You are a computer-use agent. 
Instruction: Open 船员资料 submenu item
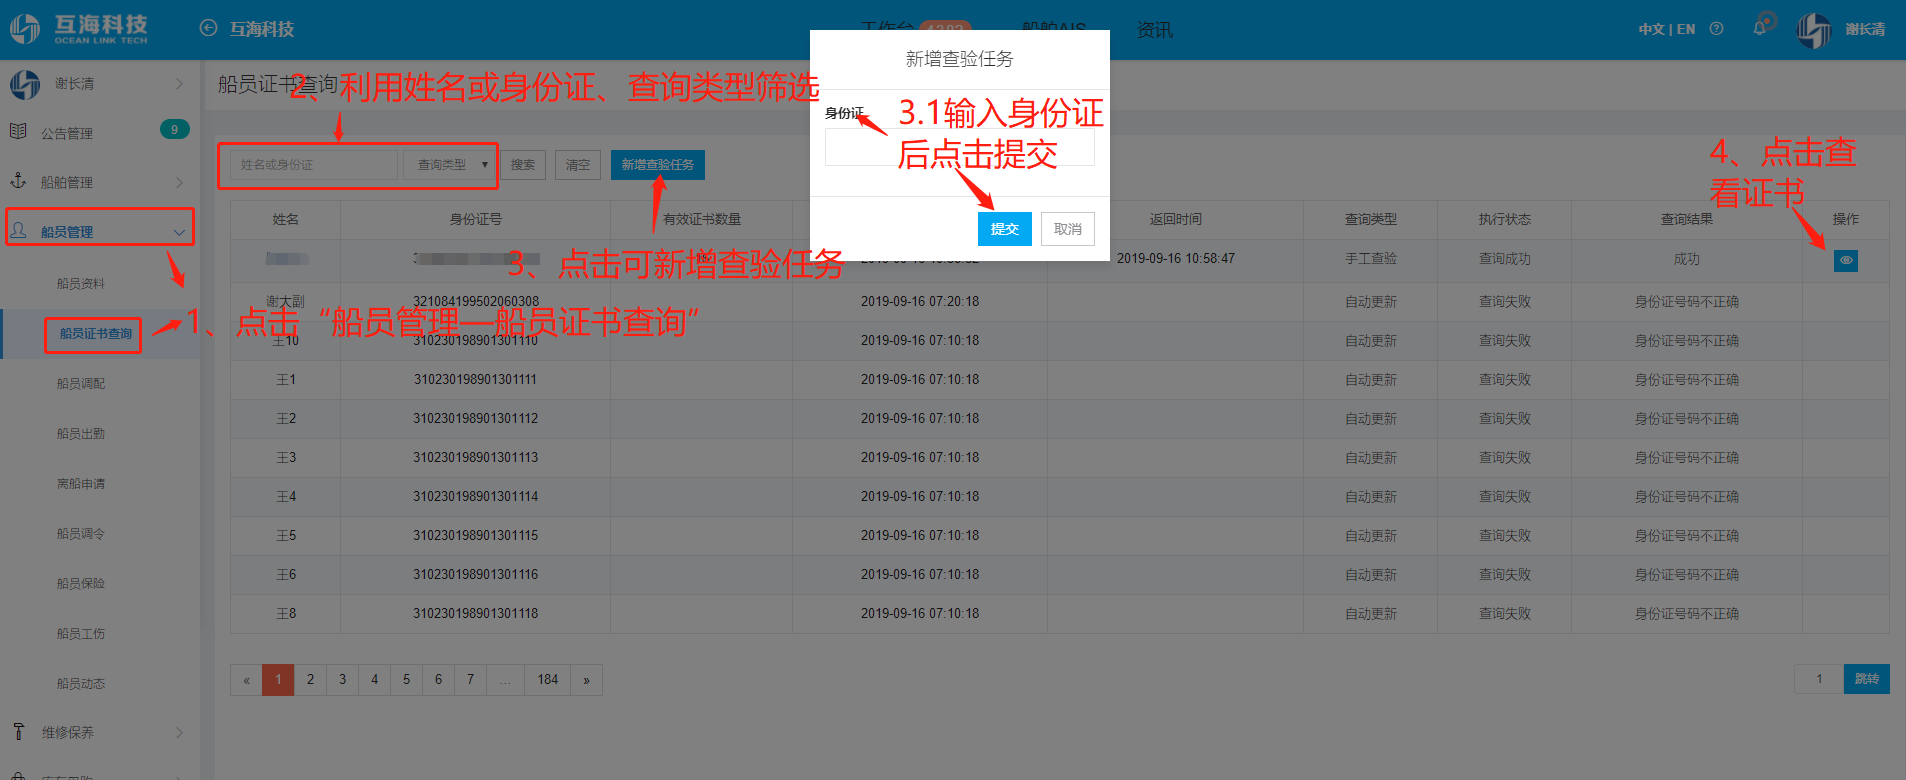[81, 284]
